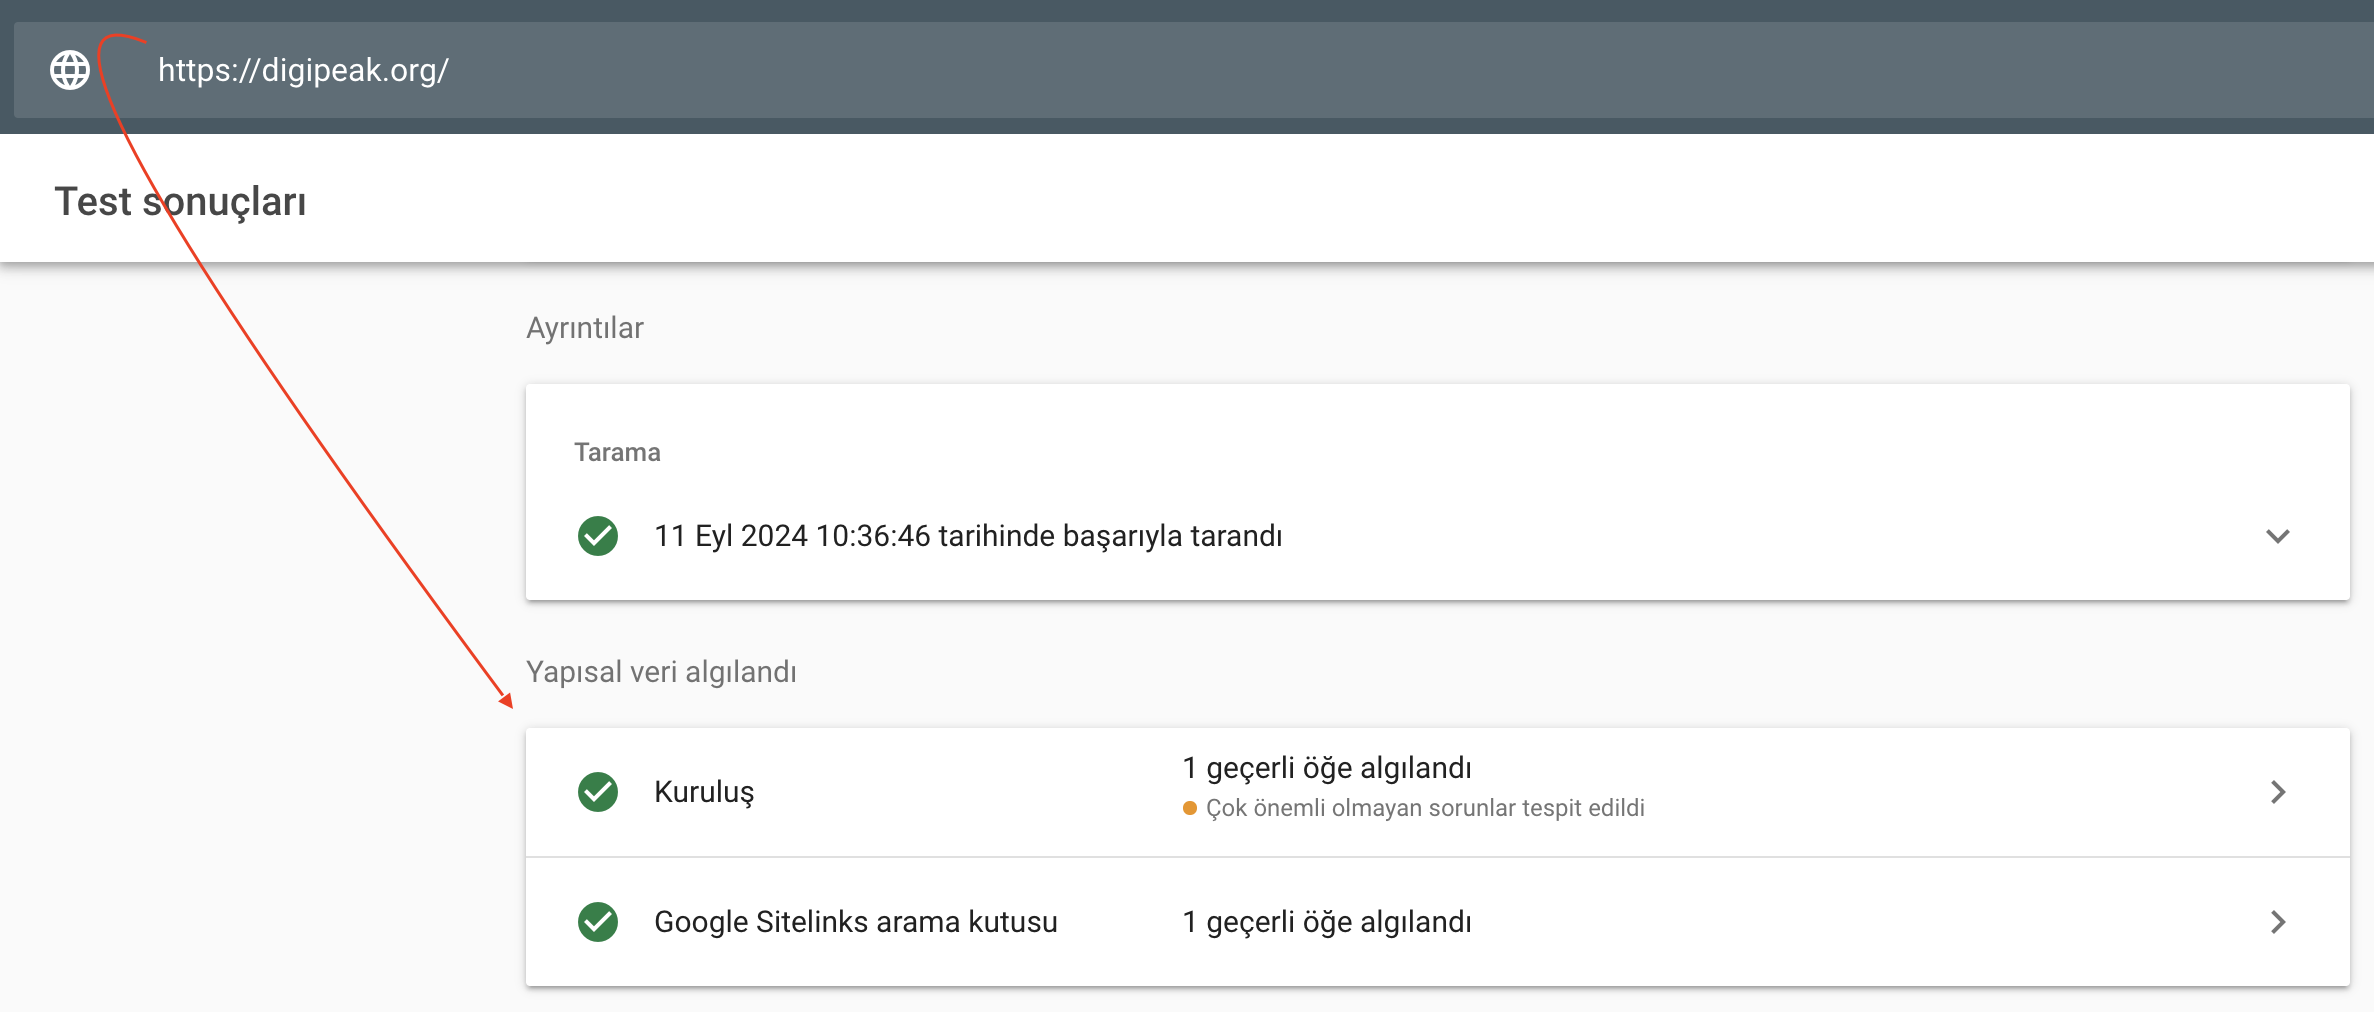Click the Yapısal veri algılandı section label
The width and height of the screenshot is (2374, 1012).
661,672
